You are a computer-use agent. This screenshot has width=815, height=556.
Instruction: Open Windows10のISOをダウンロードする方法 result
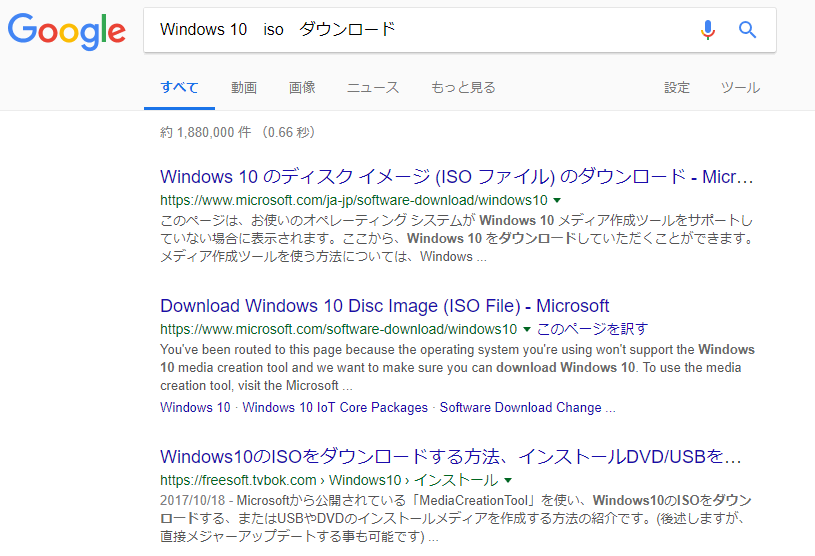(x=451, y=457)
